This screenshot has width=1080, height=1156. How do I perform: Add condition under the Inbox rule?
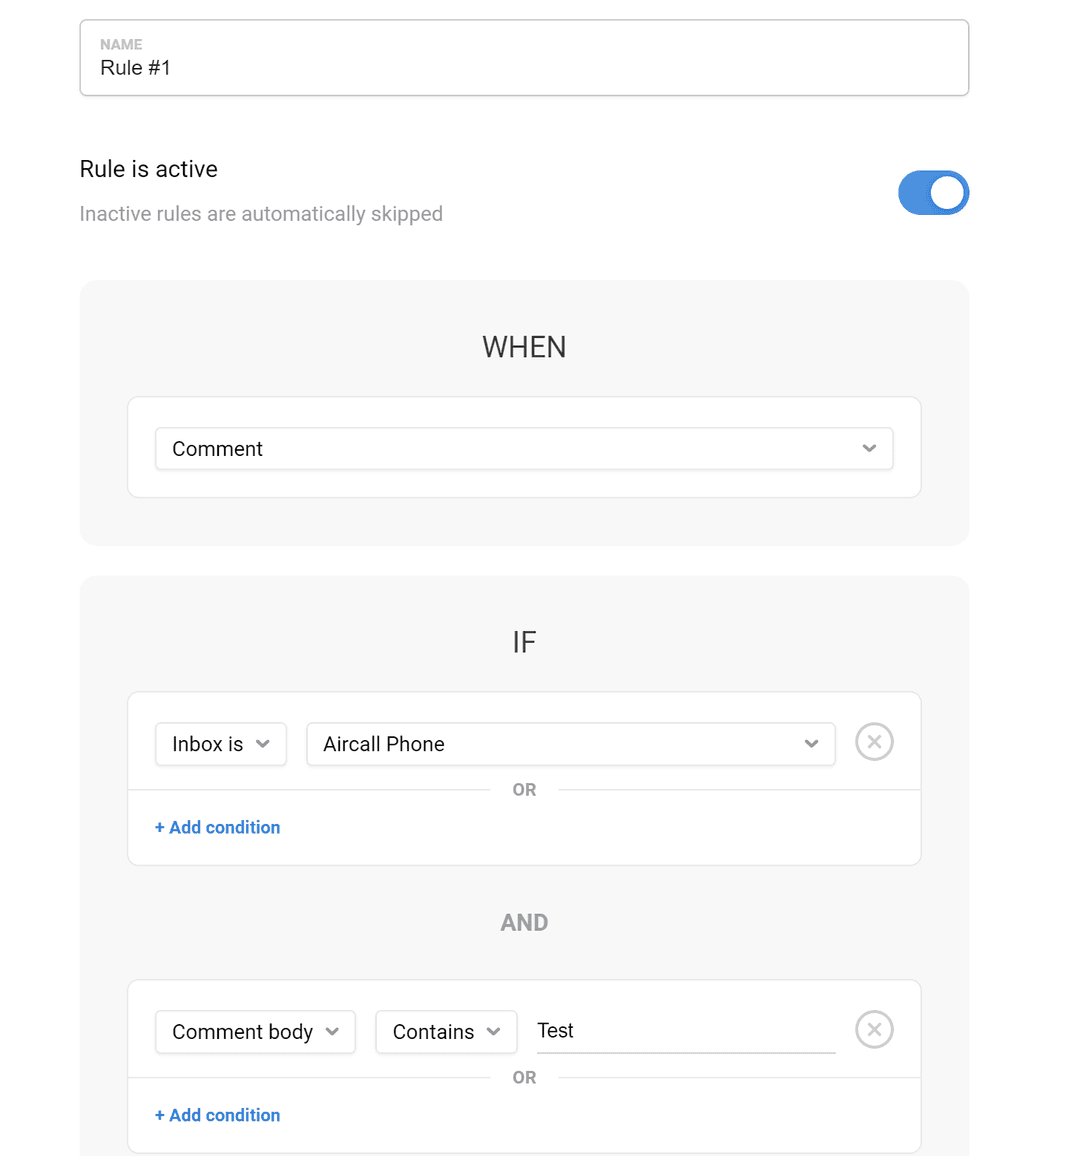pos(217,827)
